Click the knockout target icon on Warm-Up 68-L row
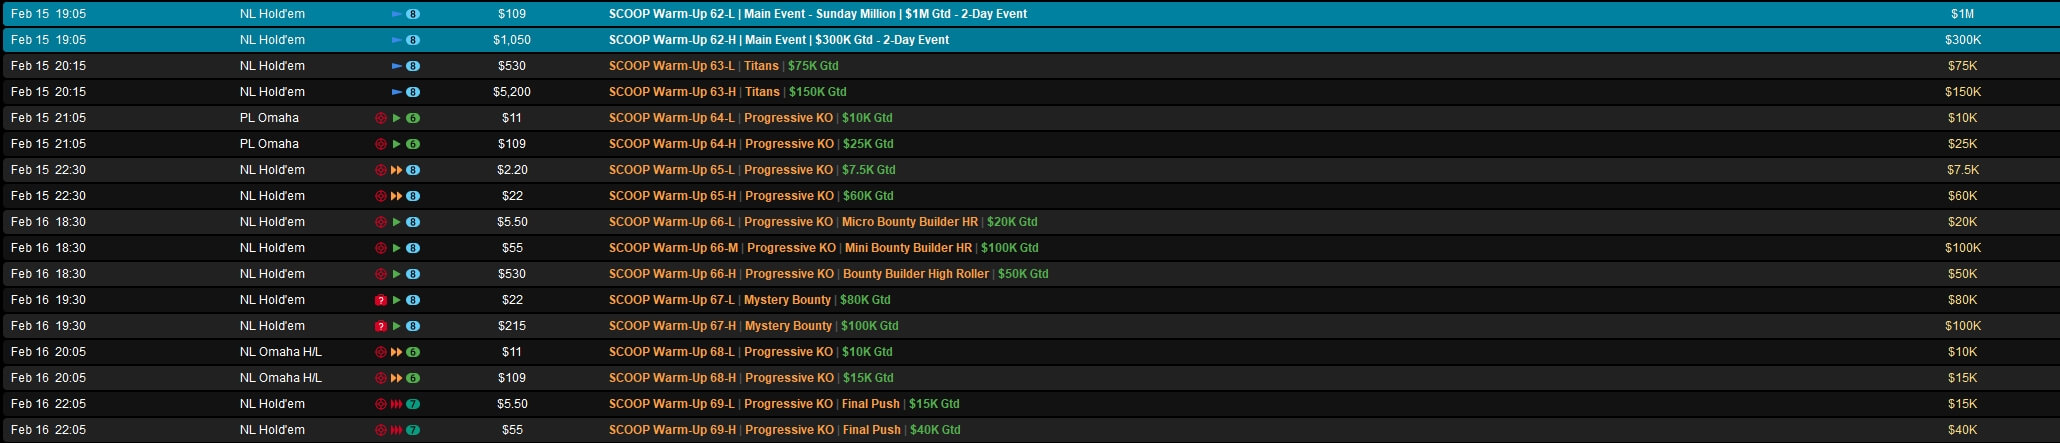Screen dimensions: 2060x443 (x=380, y=352)
